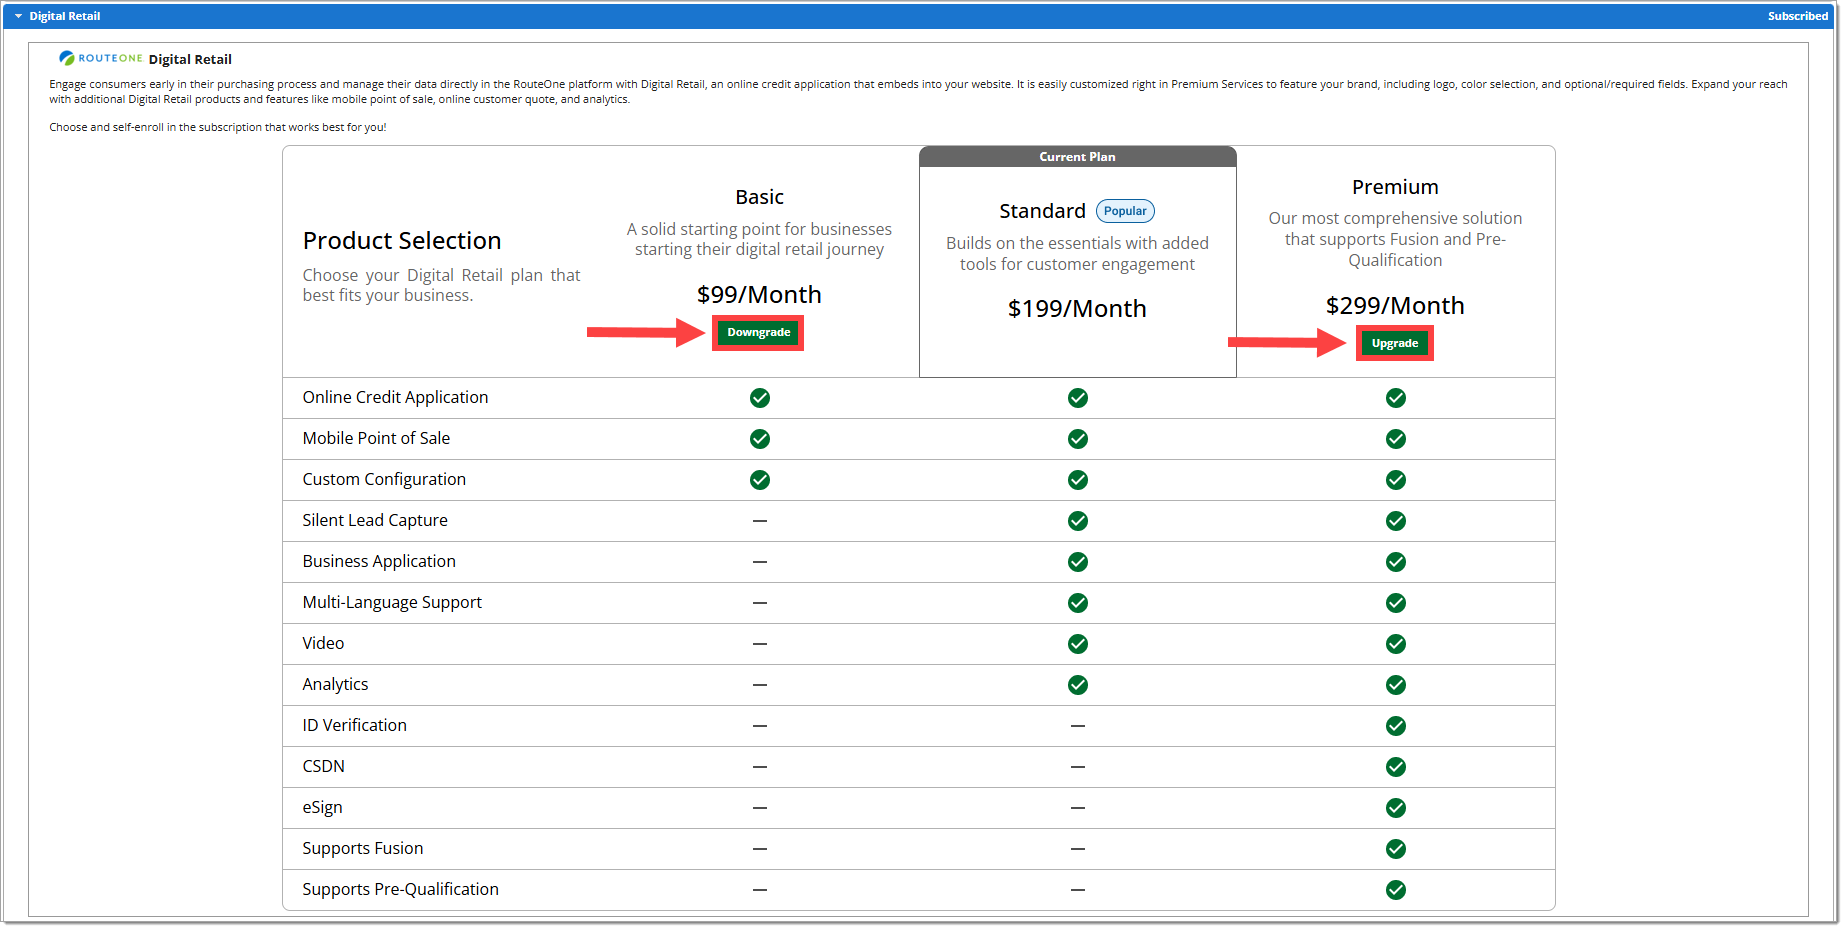Click Standard dash for CSDN row
This screenshot has width=1844, height=929.
coord(1077,767)
